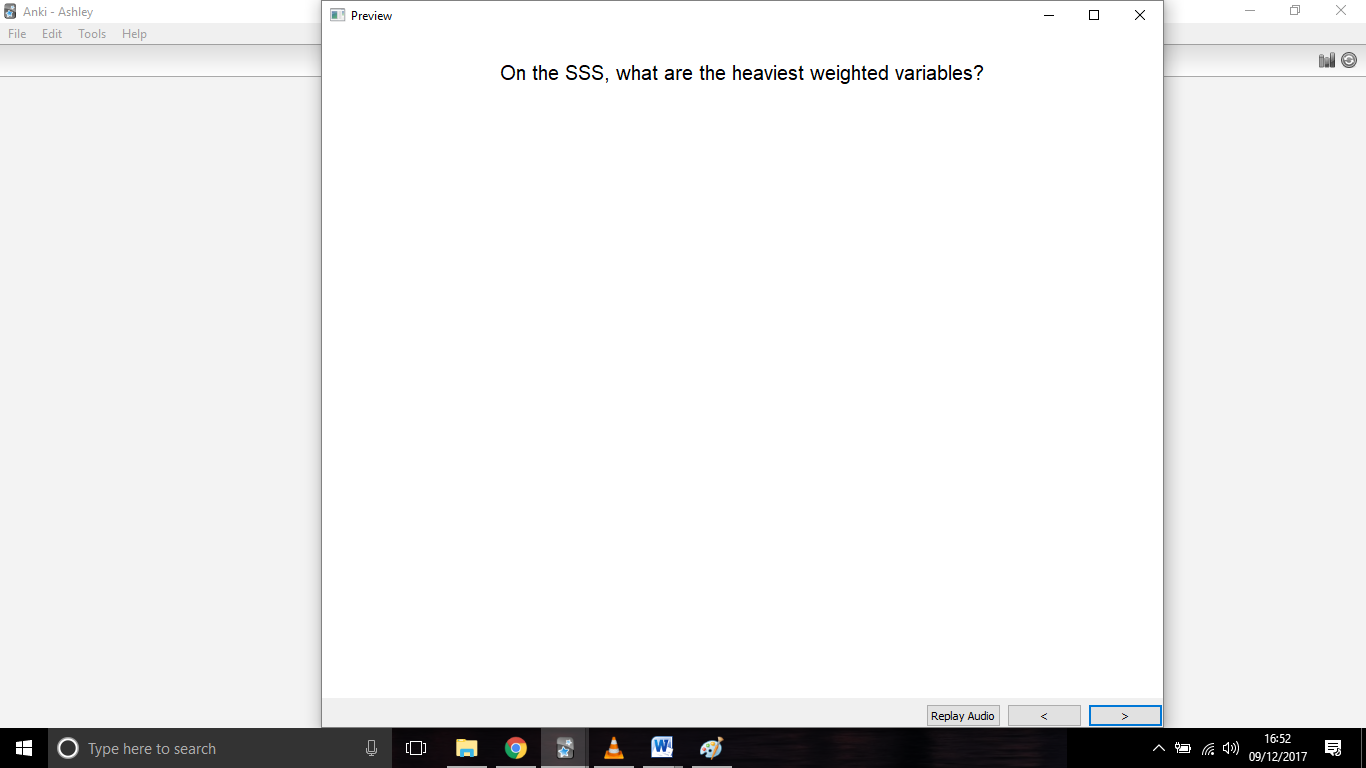The height and width of the screenshot is (768, 1366).
Task: Click the Anki app icon in the title bar
Action: click(11, 11)
